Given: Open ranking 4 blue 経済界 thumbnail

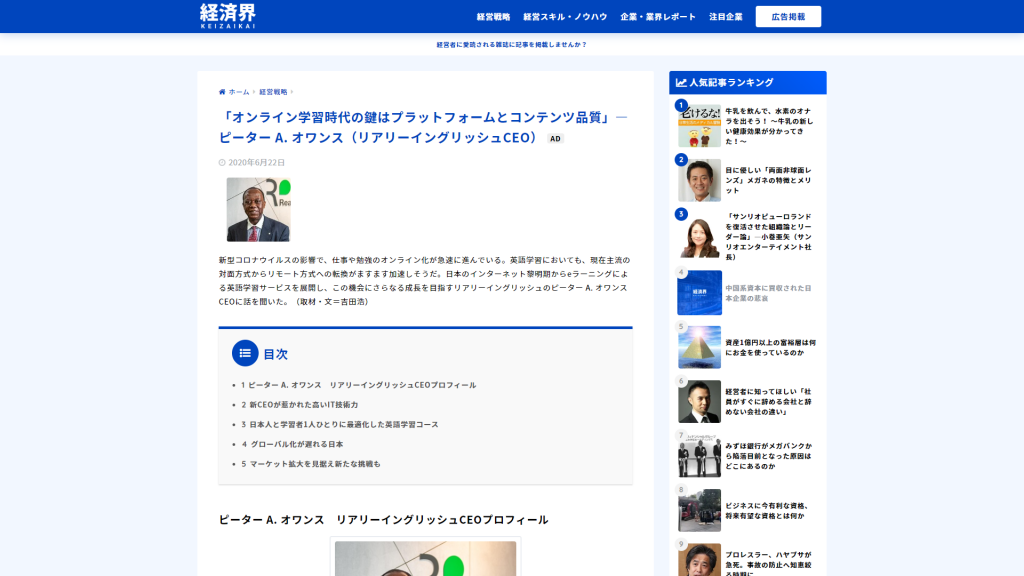Looking at the screenshot, I should pyautogui.click(x=699, y=293).
